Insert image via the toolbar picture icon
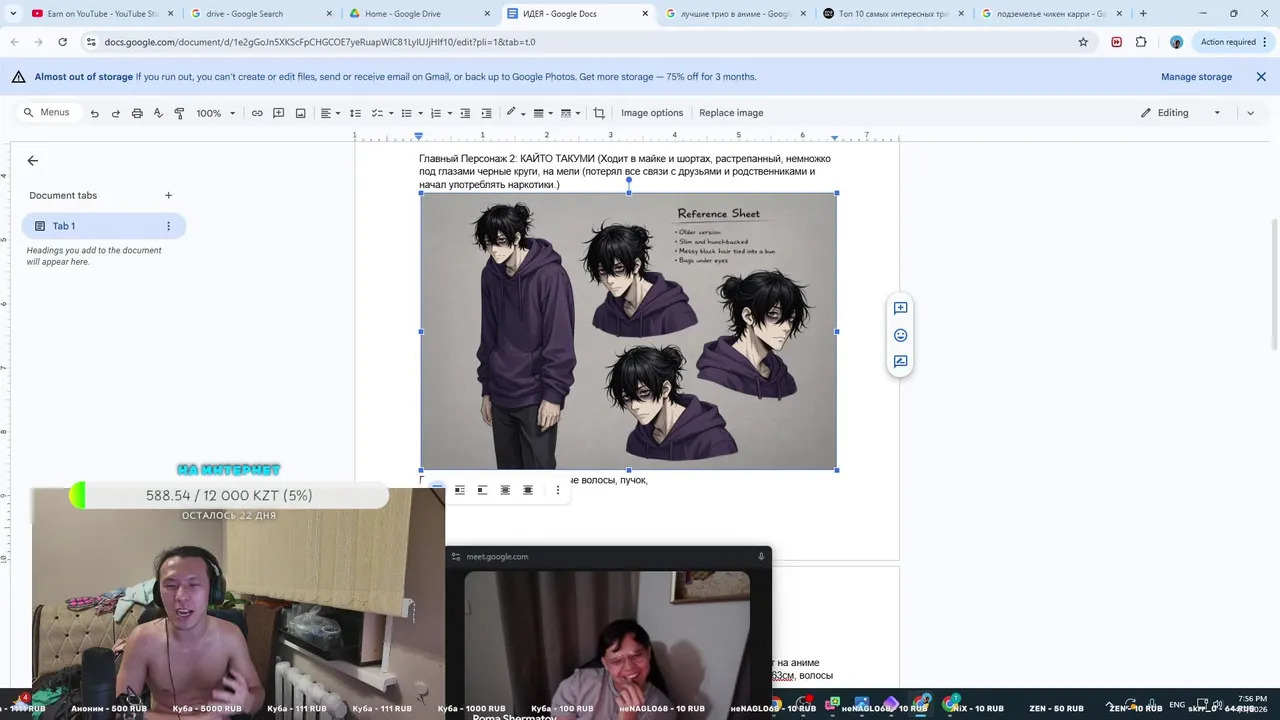1280x720 pixels. (x=300, y=113)
